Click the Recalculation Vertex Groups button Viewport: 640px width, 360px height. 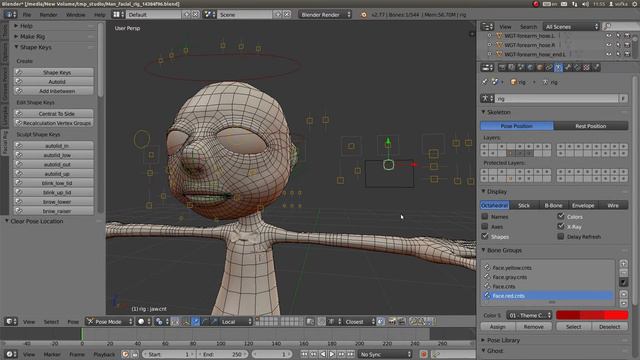coord(54,123)
